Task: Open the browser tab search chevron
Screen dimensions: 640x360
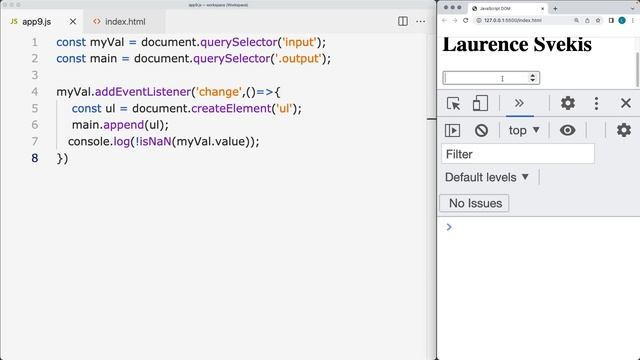Action: pos(633,8)
